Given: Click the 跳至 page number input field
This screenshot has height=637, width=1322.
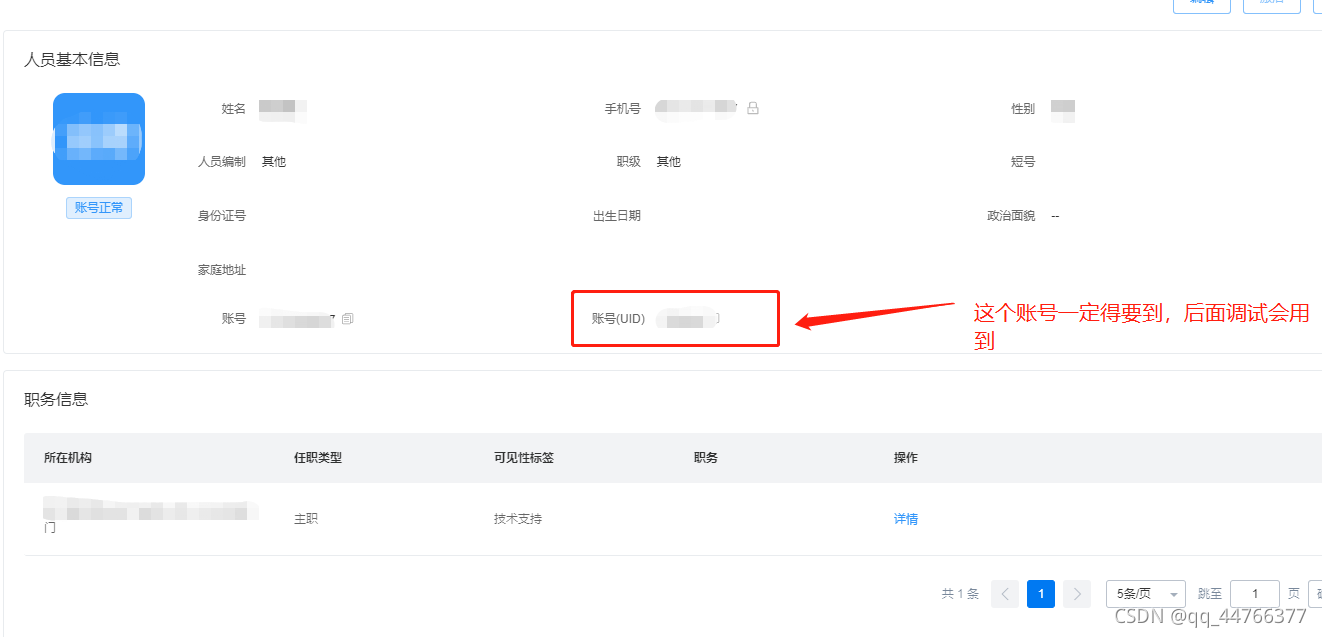Looking at the screenshot, I should tap(1254, 594).
